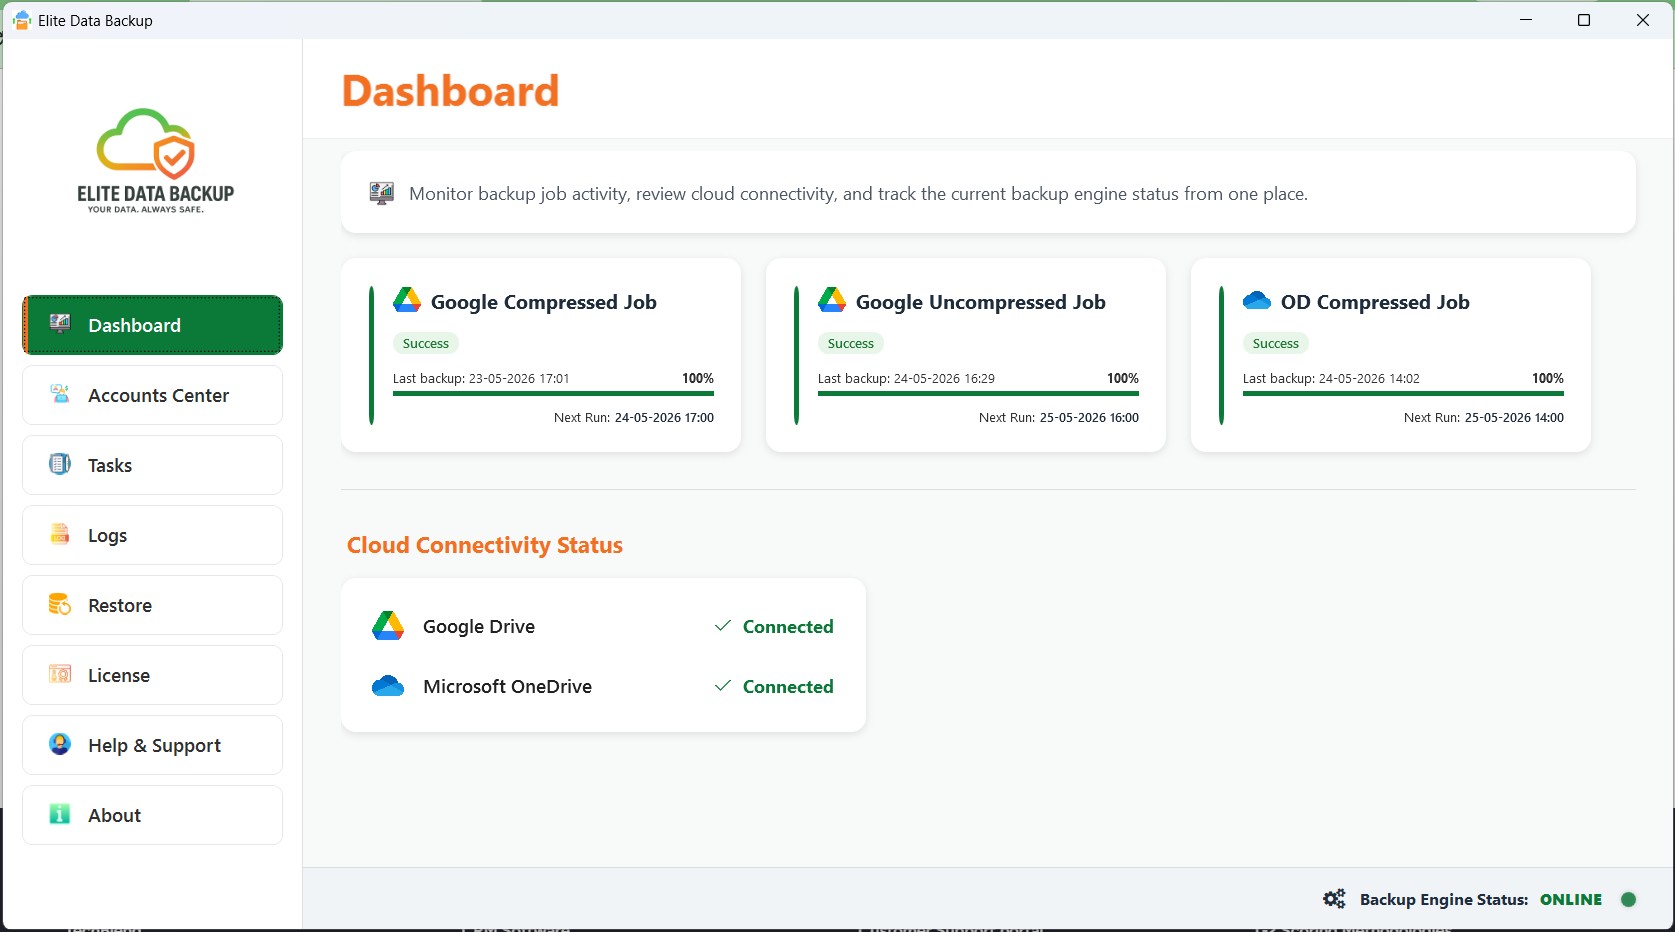Click the checkmark next to Google Drive Connected
This screenshot has width=1675, height=932.
(722, 626)
